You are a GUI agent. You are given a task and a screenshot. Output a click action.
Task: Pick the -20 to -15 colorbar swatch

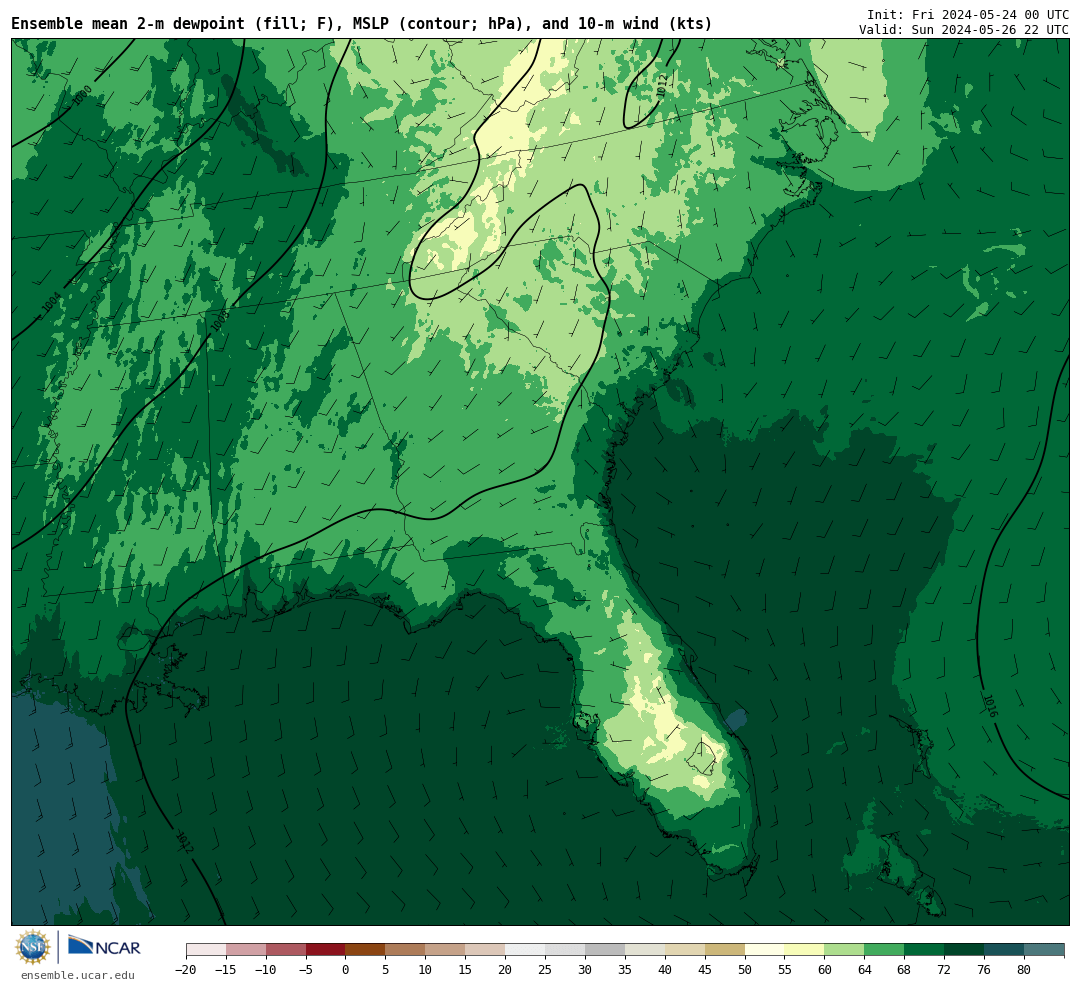click(206, 950)
